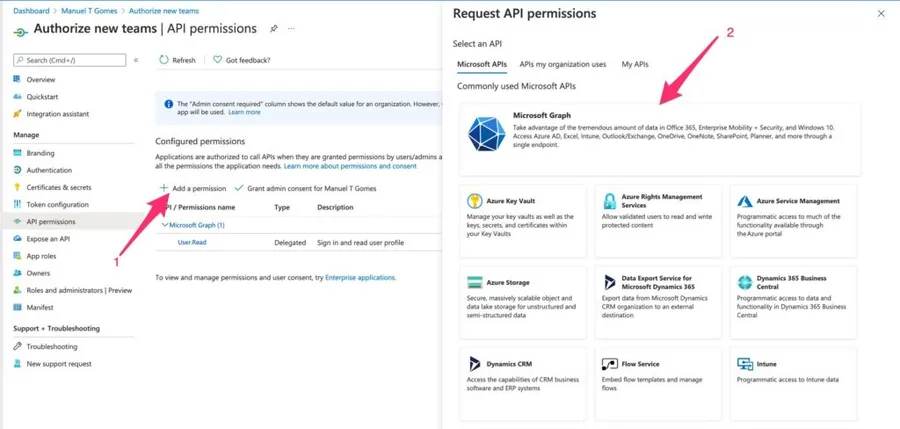This screenshot has height=429, width=900.
Task: Pin the API permissions page
Action: 274,29
